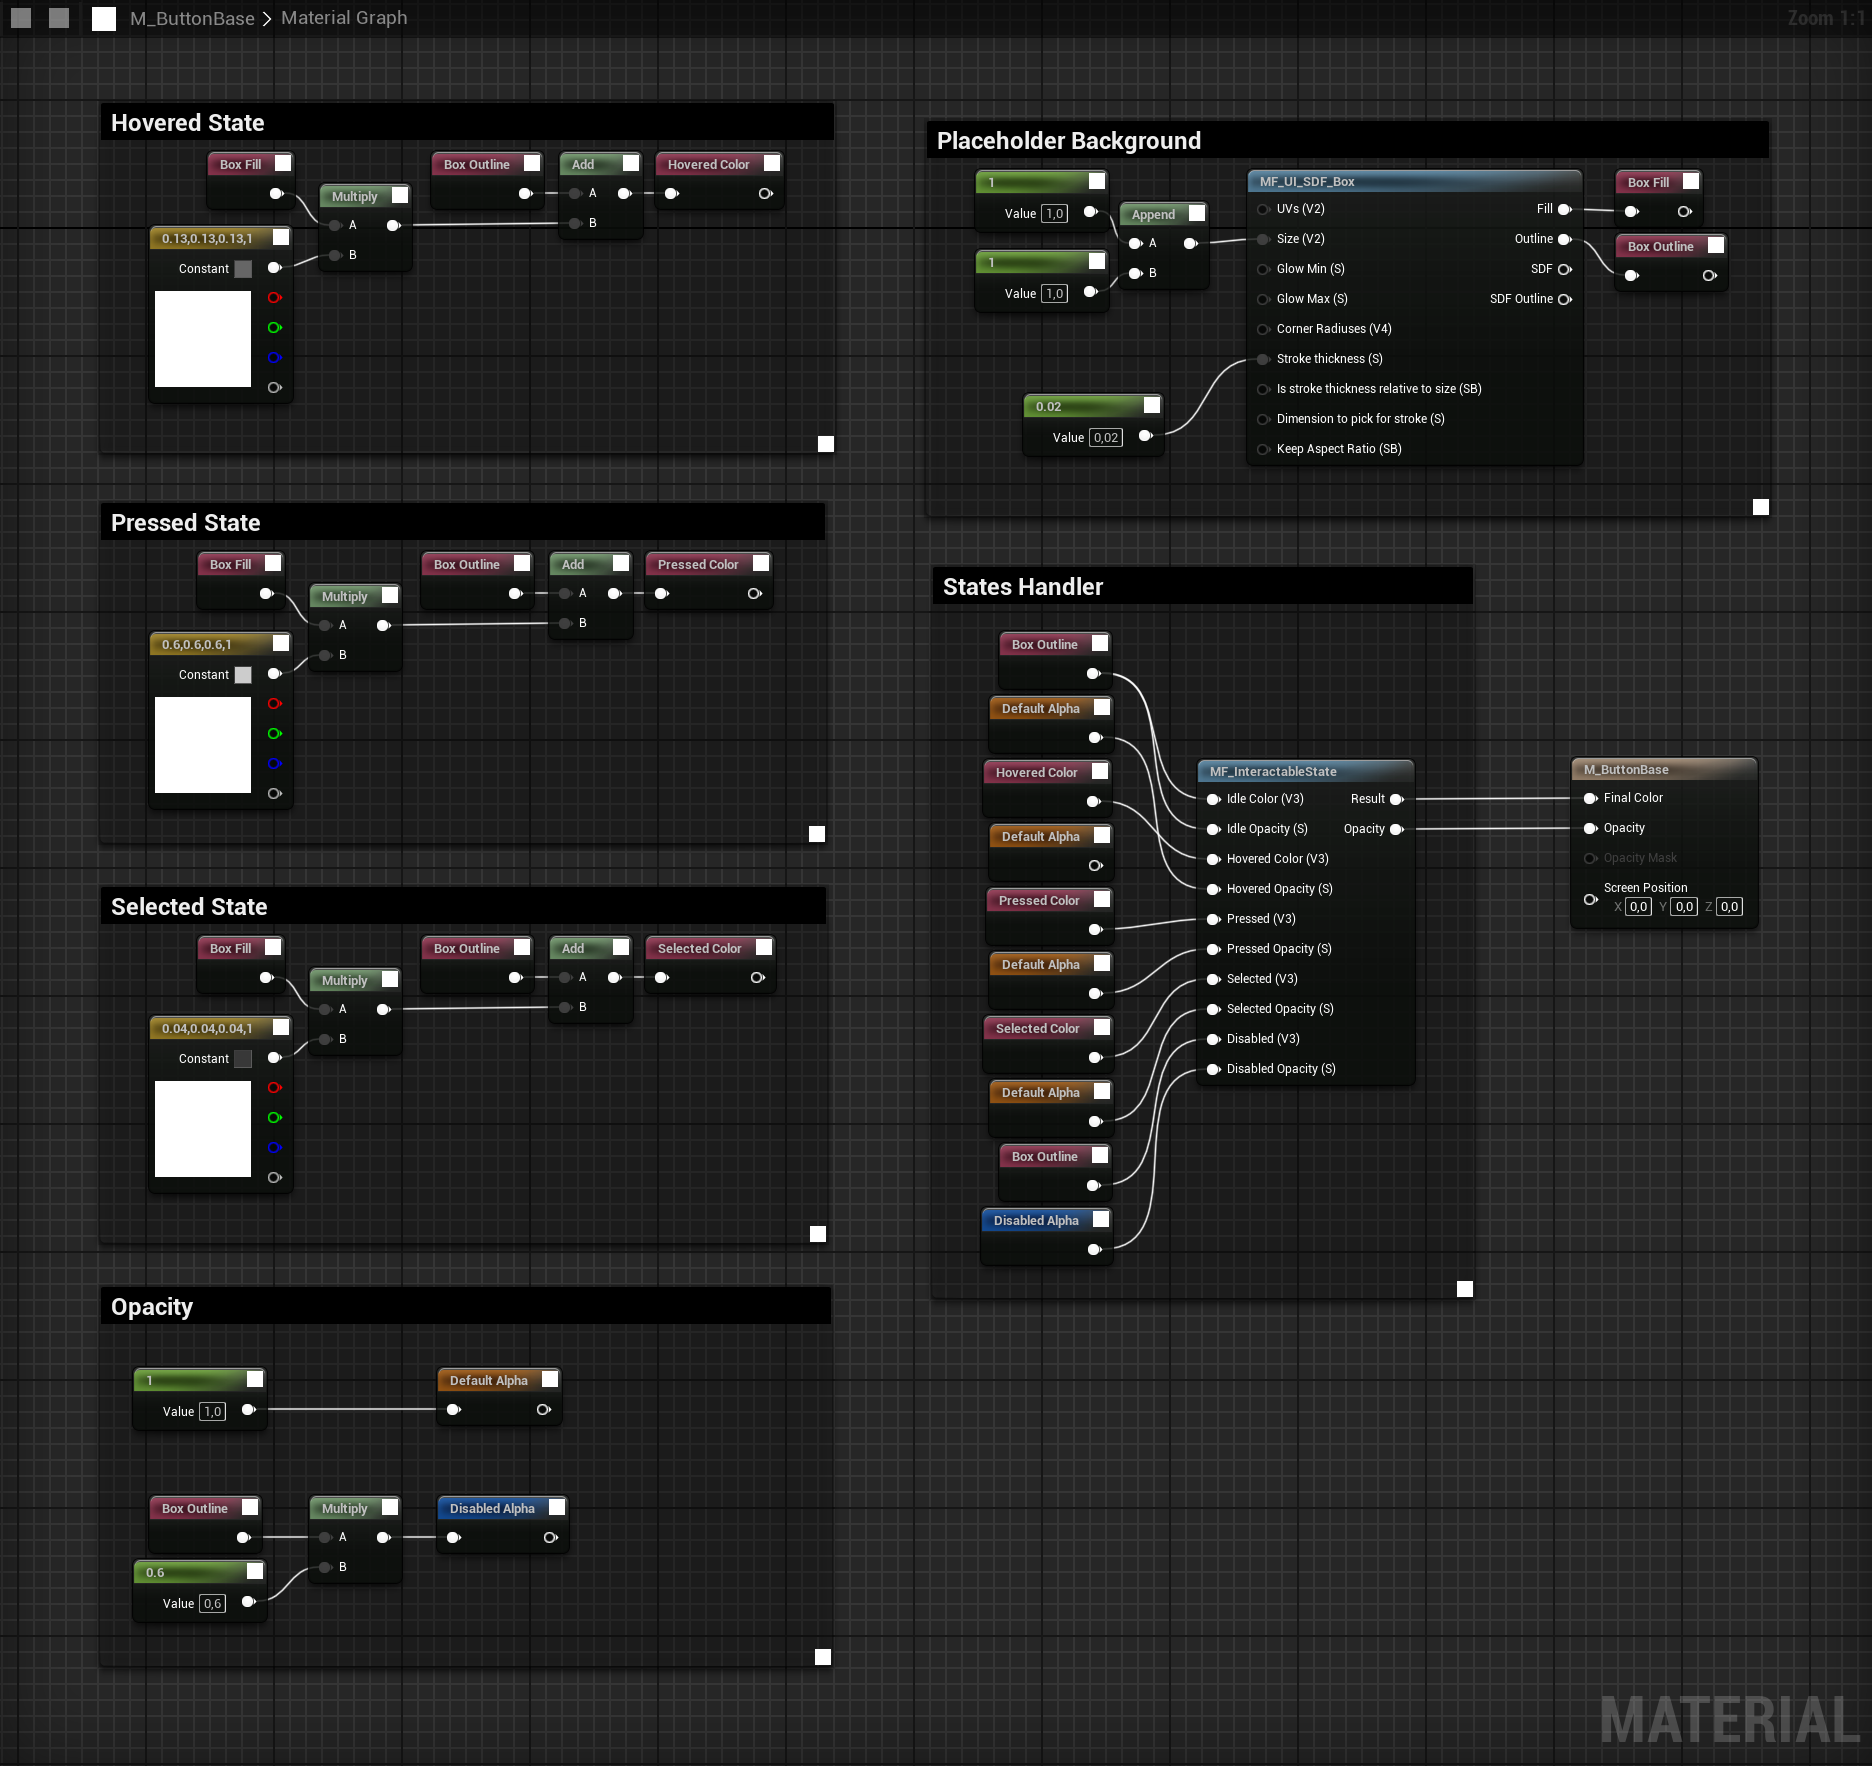Toggle the preview square on the Disabled Alpha node in Opacity
Image resolution: width=1872 pixels, height=1766 pixels.
557,1507
